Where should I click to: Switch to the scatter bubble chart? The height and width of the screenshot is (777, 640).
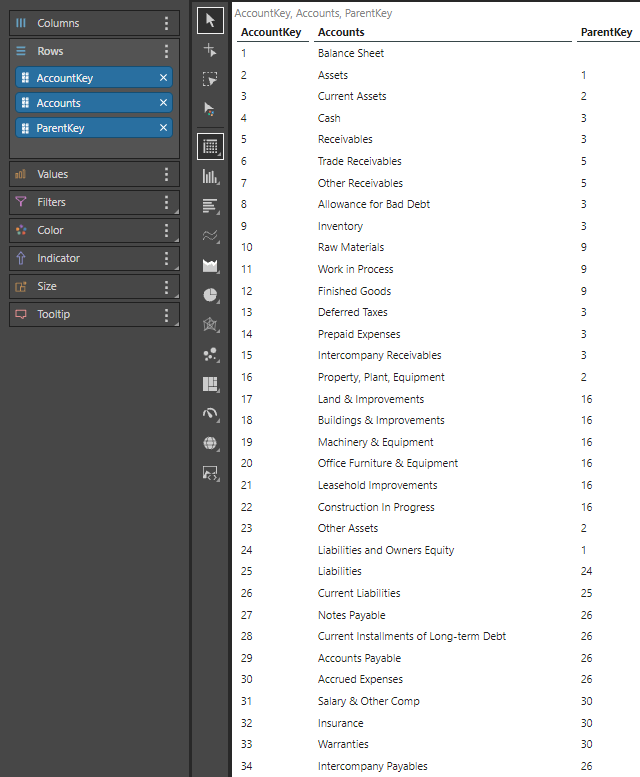210,354
